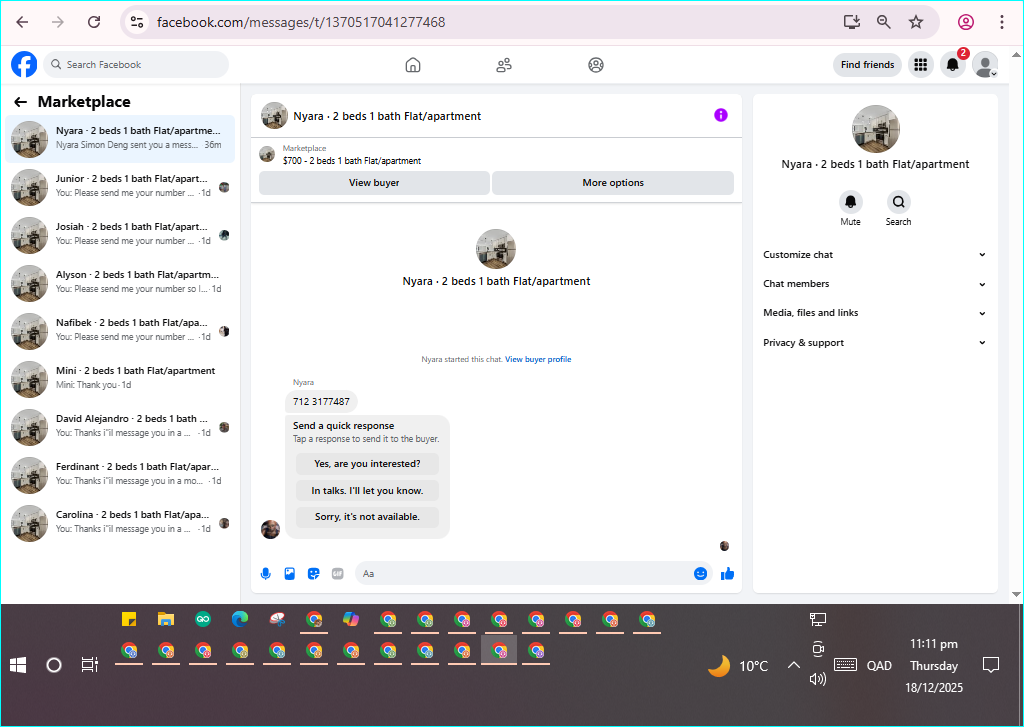Image resolution: width=1024 pixels, height=727 pixels.
Task: Attach a photo with the image icon
Action: [x=290, y=574]
